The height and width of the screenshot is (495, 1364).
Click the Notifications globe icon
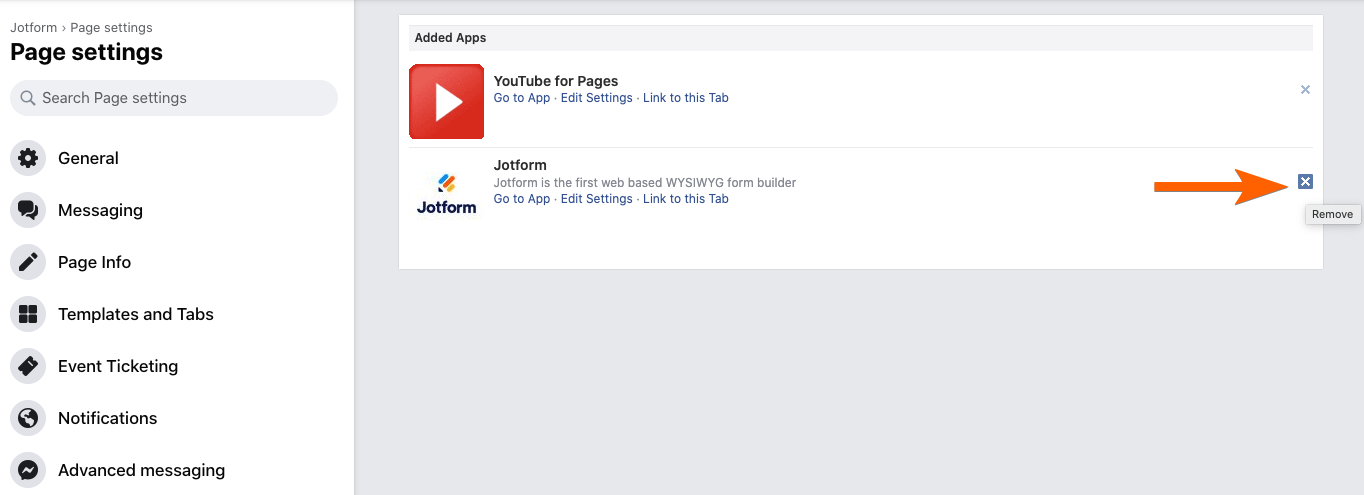pyautogui.click(x=28, y=418)
